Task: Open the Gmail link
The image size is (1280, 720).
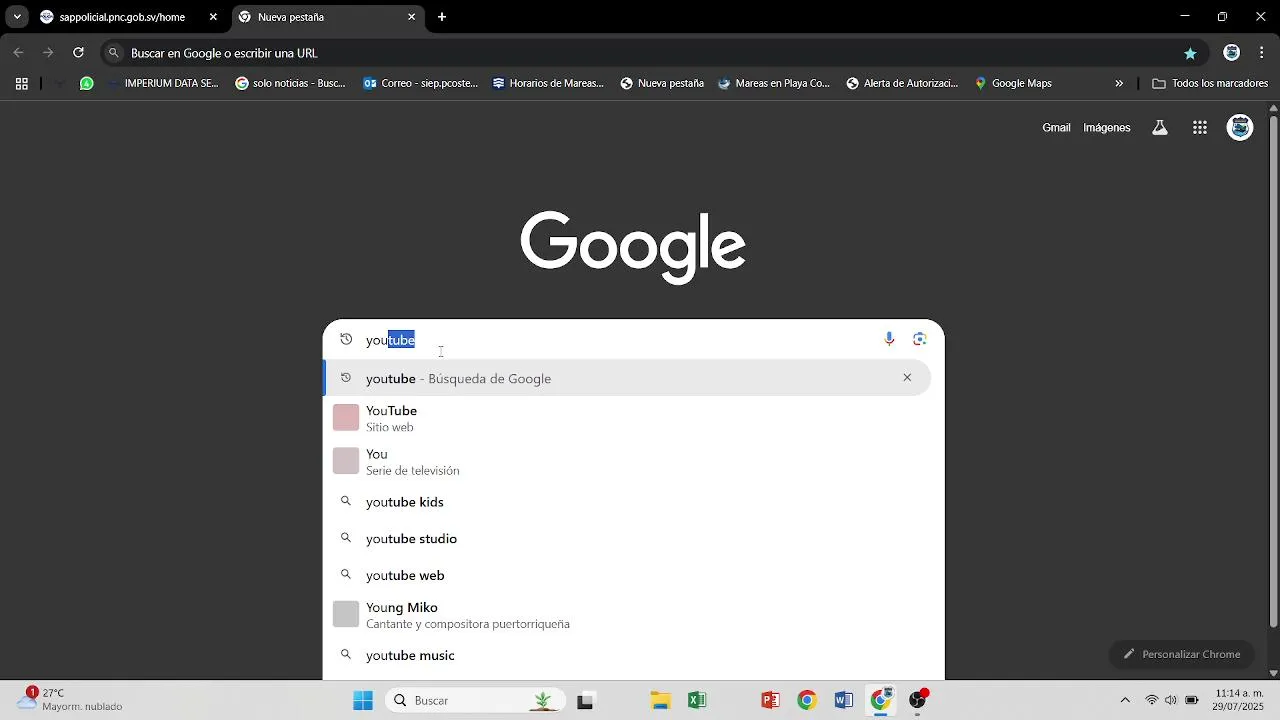Action: pos(1056,127)
